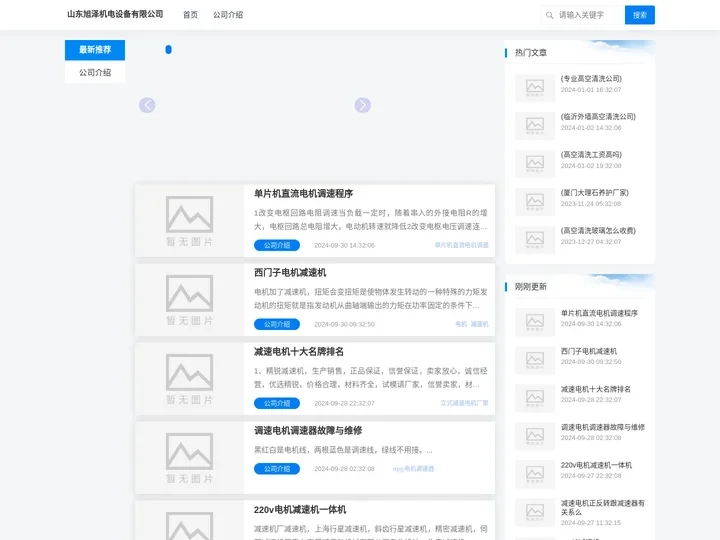Click thumbnail beside (临沂外墙高空清洗公司)
Image resolution: width=720 pixels, height=540 pixels.
tap(535, 125)
